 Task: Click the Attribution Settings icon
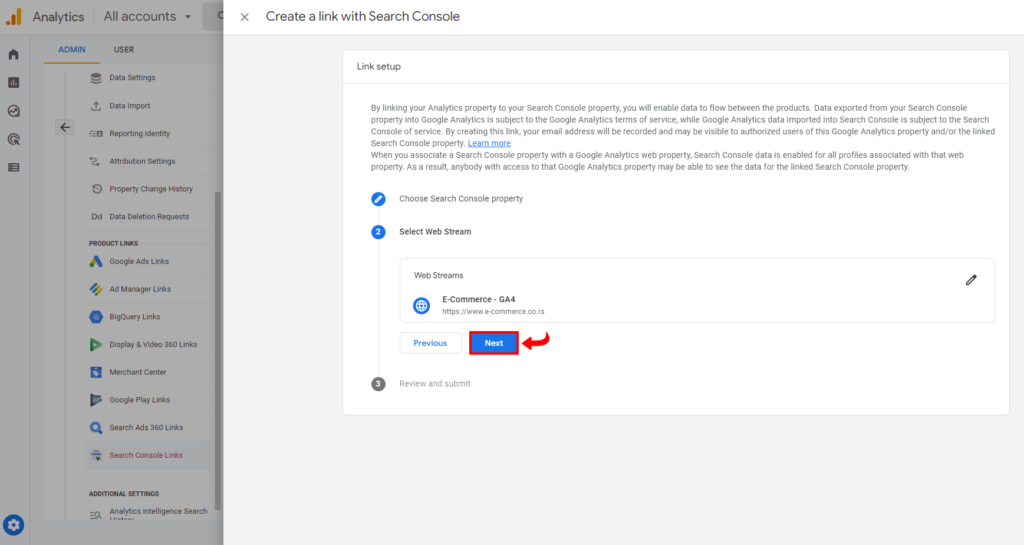[x=96, y=161]
